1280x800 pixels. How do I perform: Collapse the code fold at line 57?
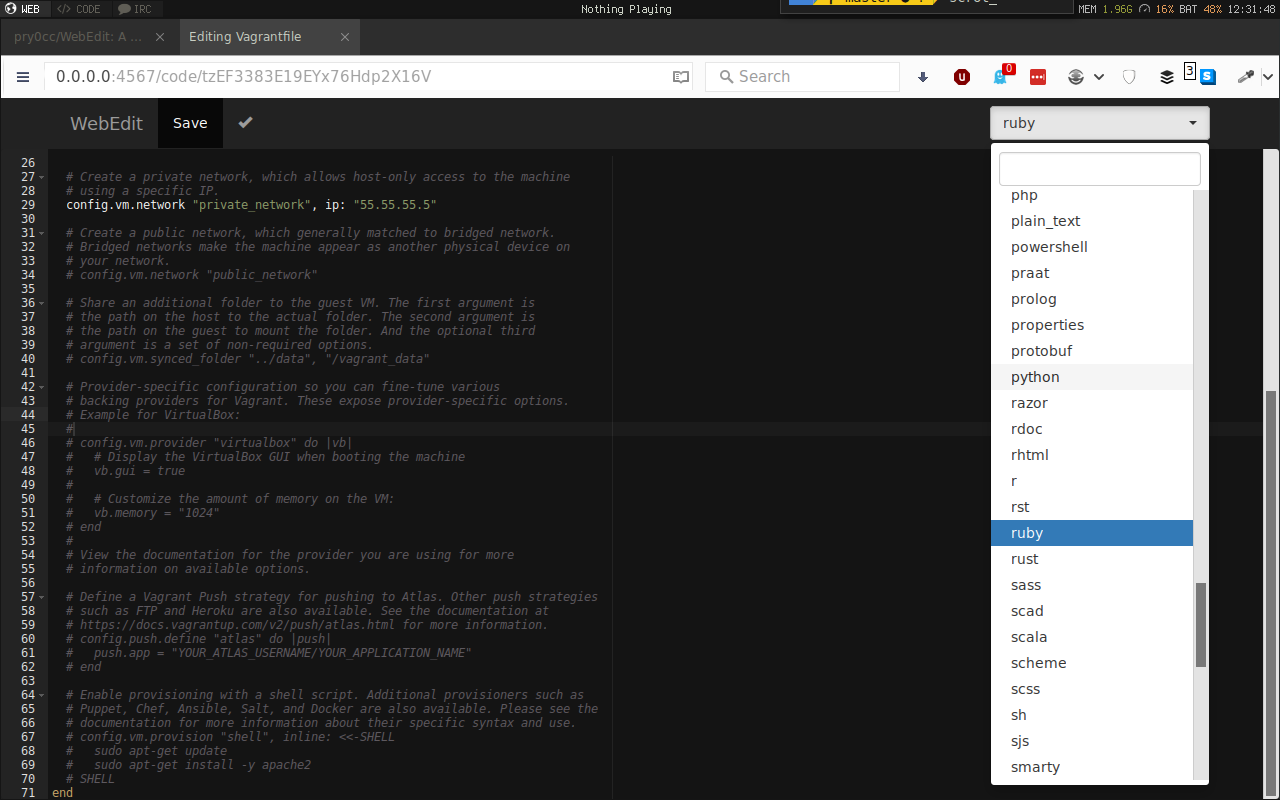point(41,597)
